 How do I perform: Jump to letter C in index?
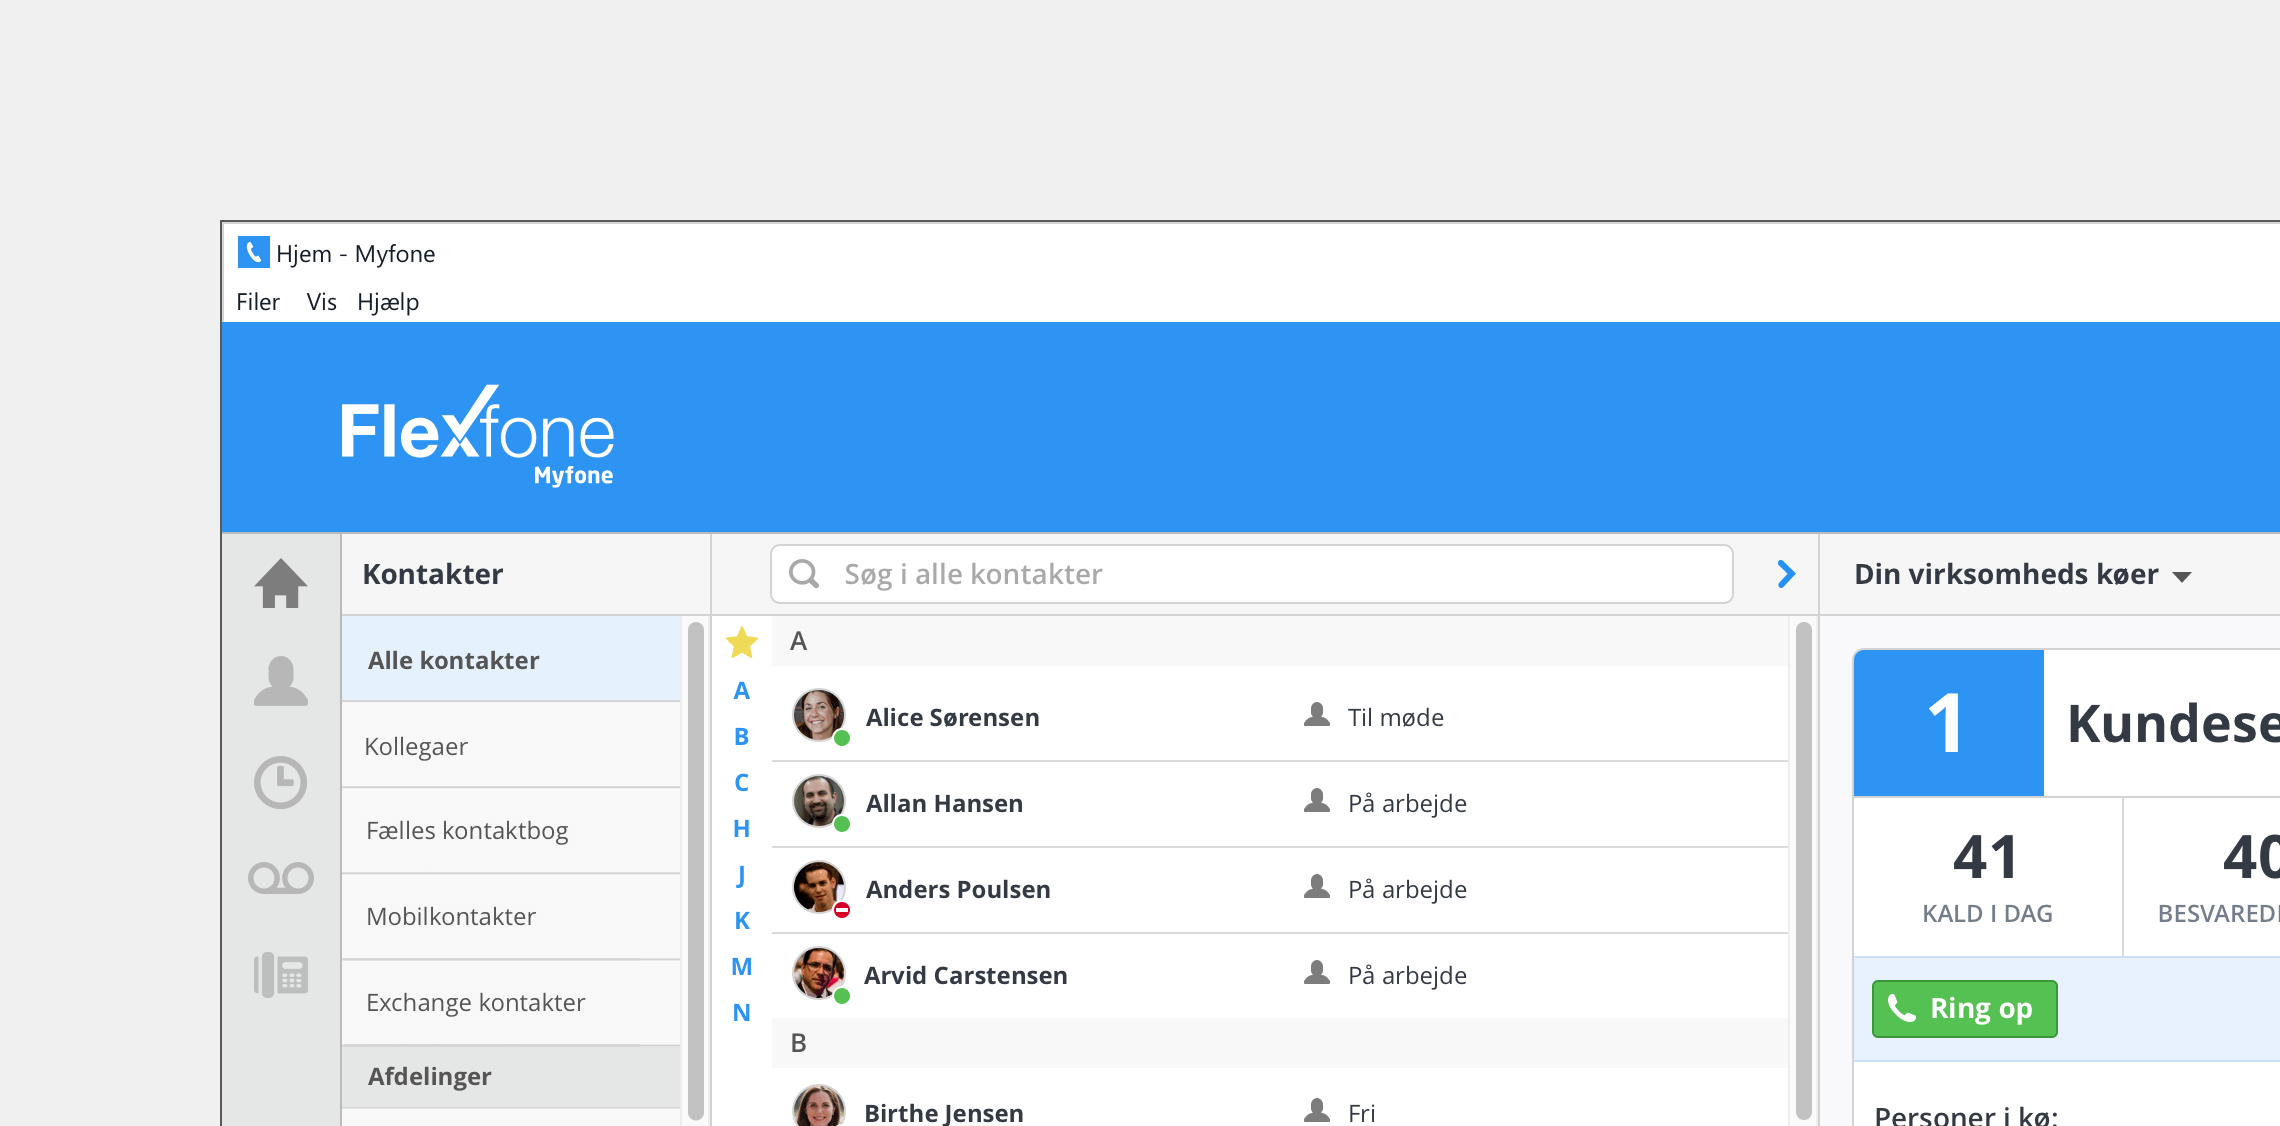741,783
